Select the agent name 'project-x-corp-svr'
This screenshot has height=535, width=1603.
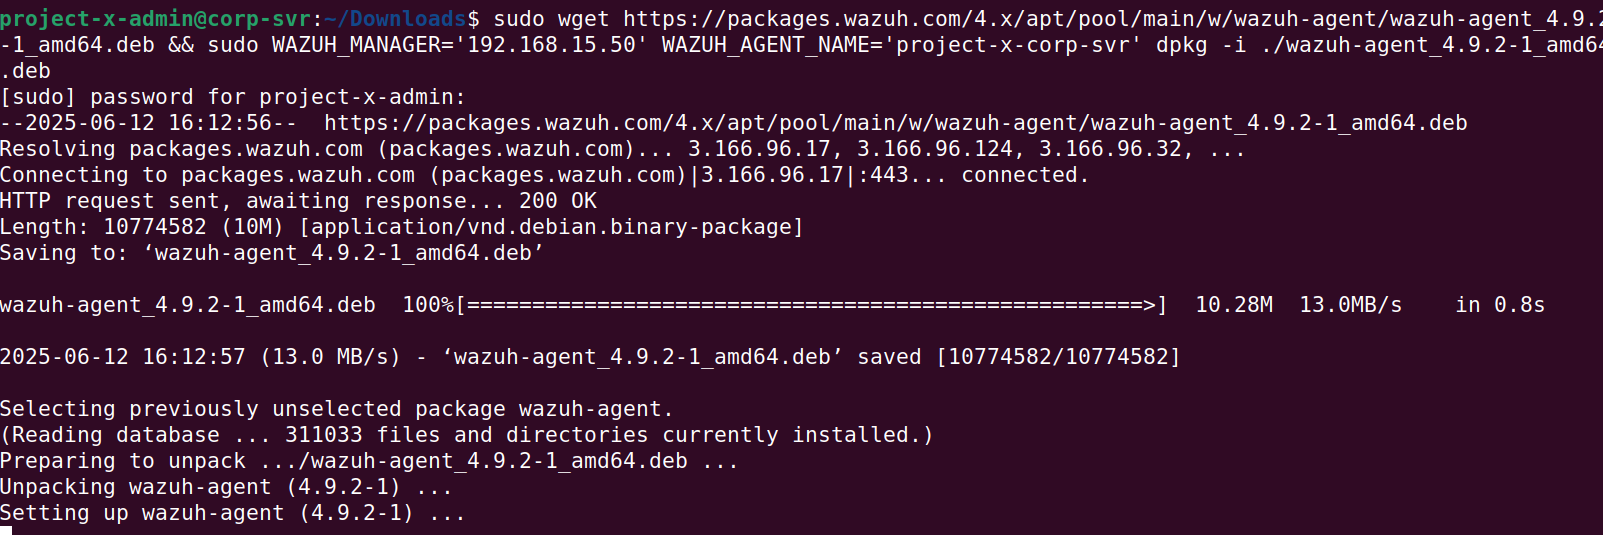point(1011,45)
